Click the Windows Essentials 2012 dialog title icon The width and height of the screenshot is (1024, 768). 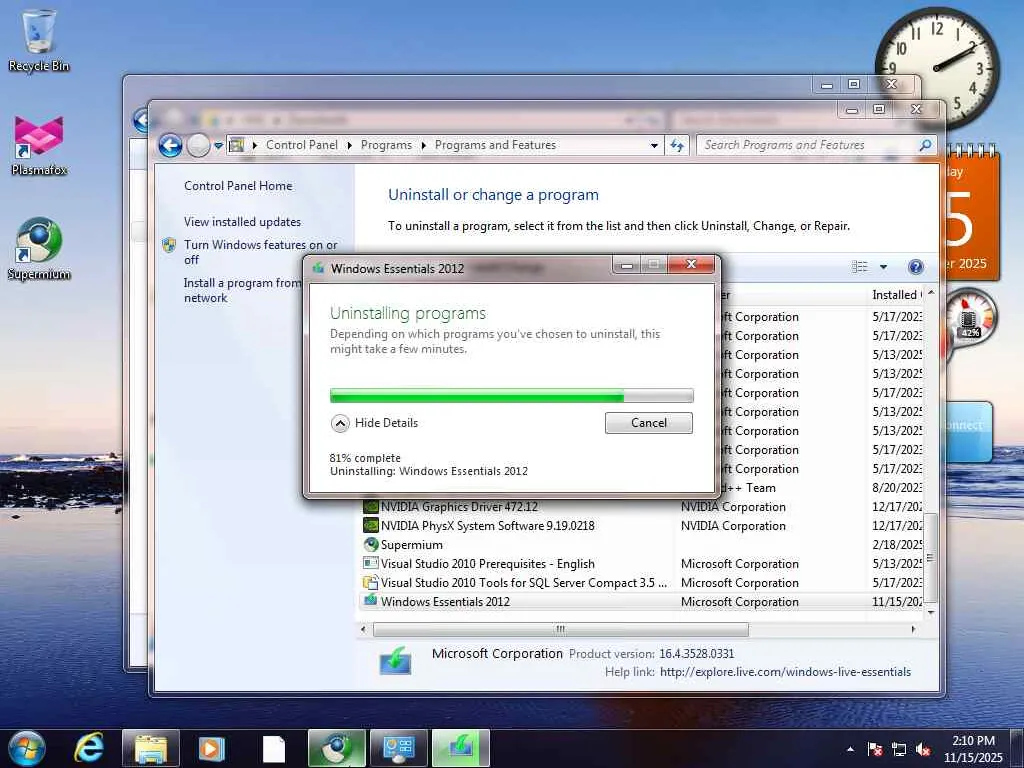click(319, 268)
